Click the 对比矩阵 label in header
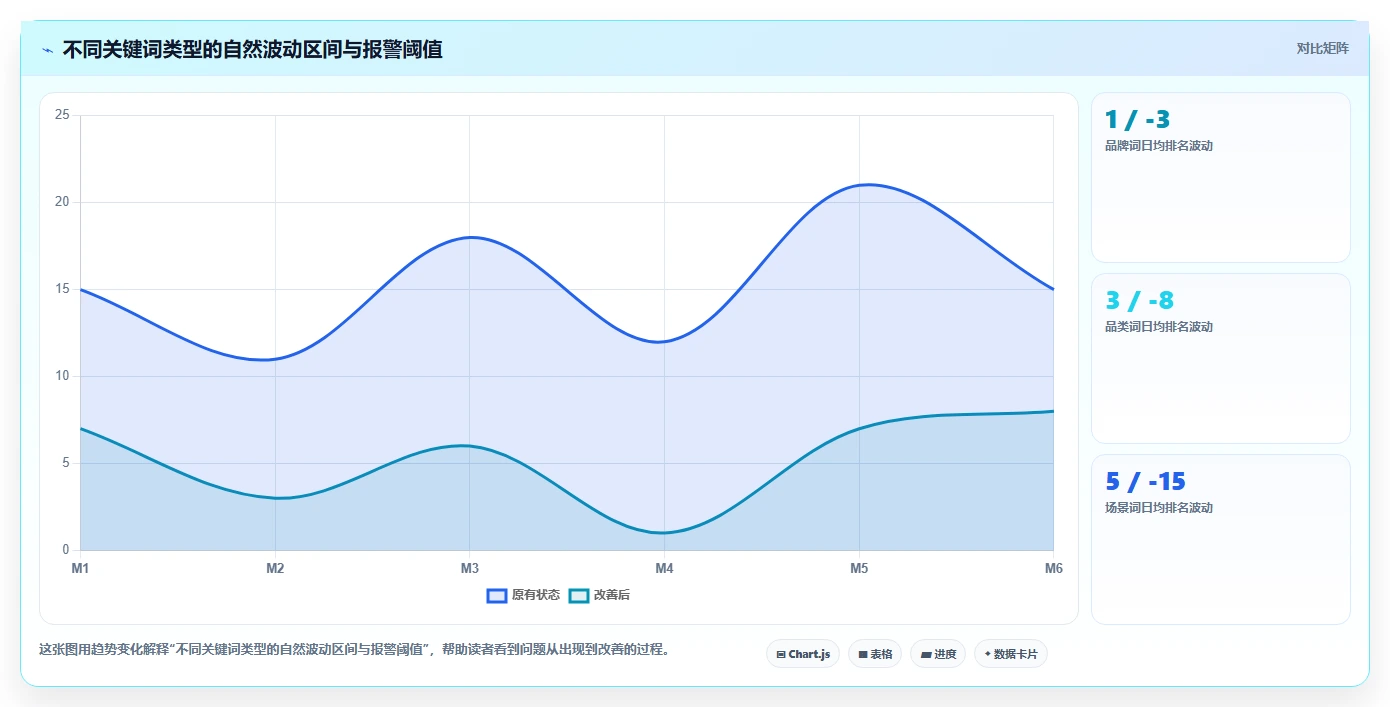The width and height of the screenshot is (1390, 707). click(1322, 48)
